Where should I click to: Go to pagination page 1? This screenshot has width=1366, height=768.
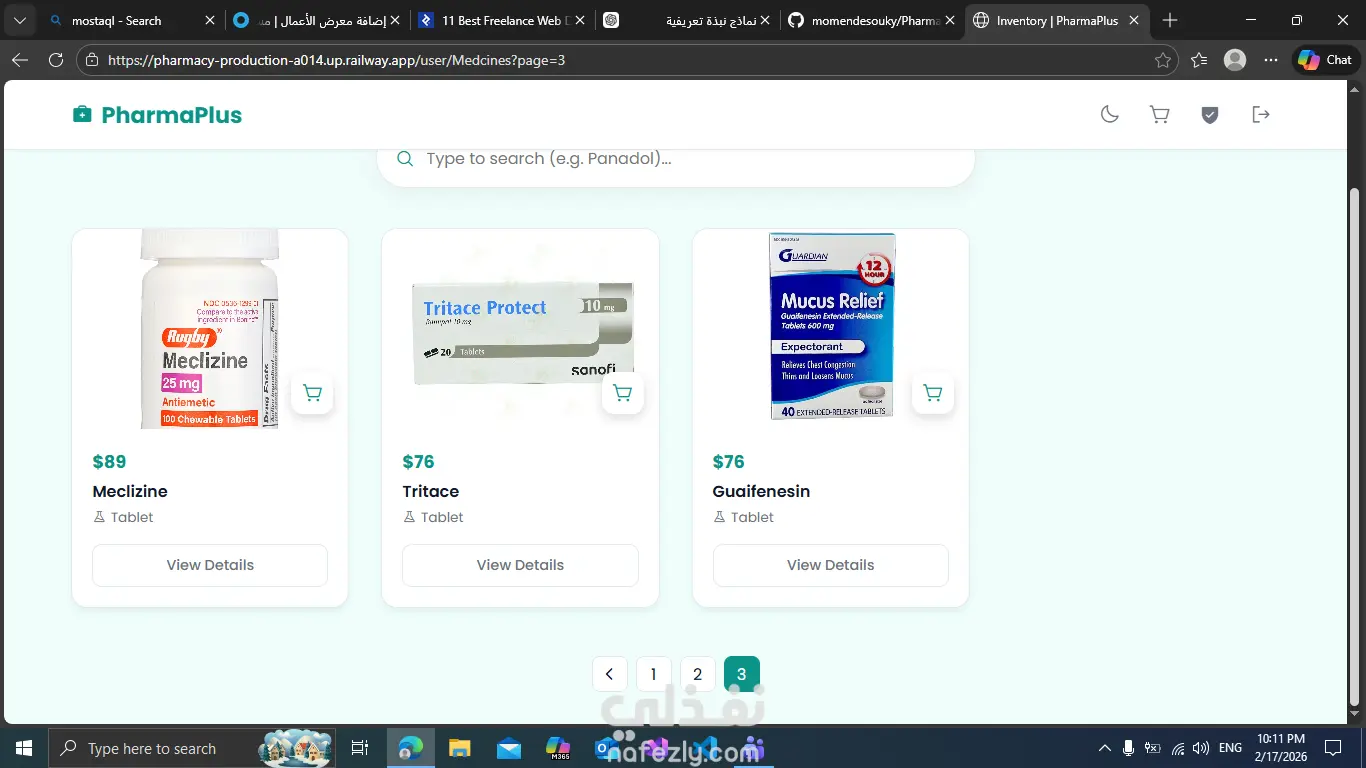pos(653,674)
